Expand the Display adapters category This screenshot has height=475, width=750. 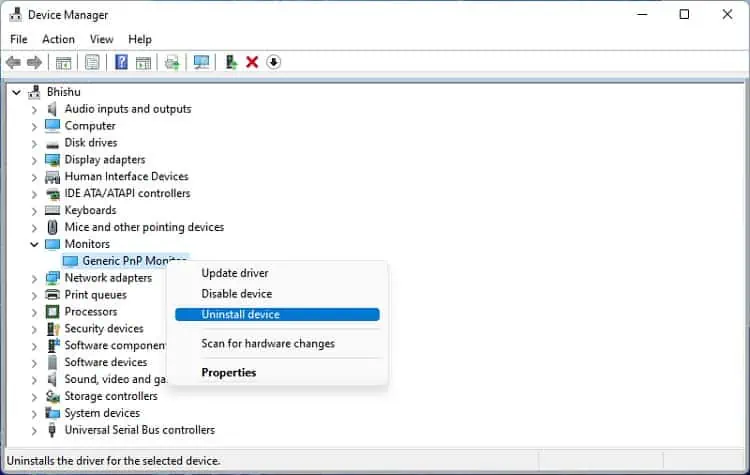34,160
